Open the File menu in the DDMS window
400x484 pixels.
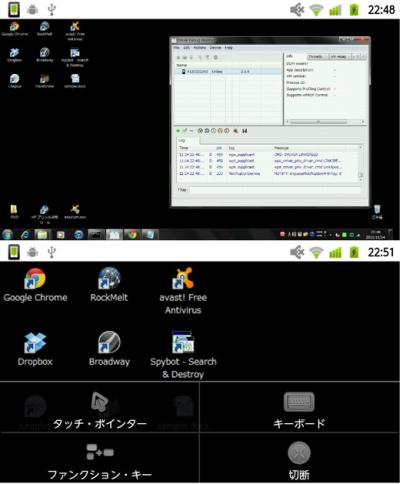point(176,48)
